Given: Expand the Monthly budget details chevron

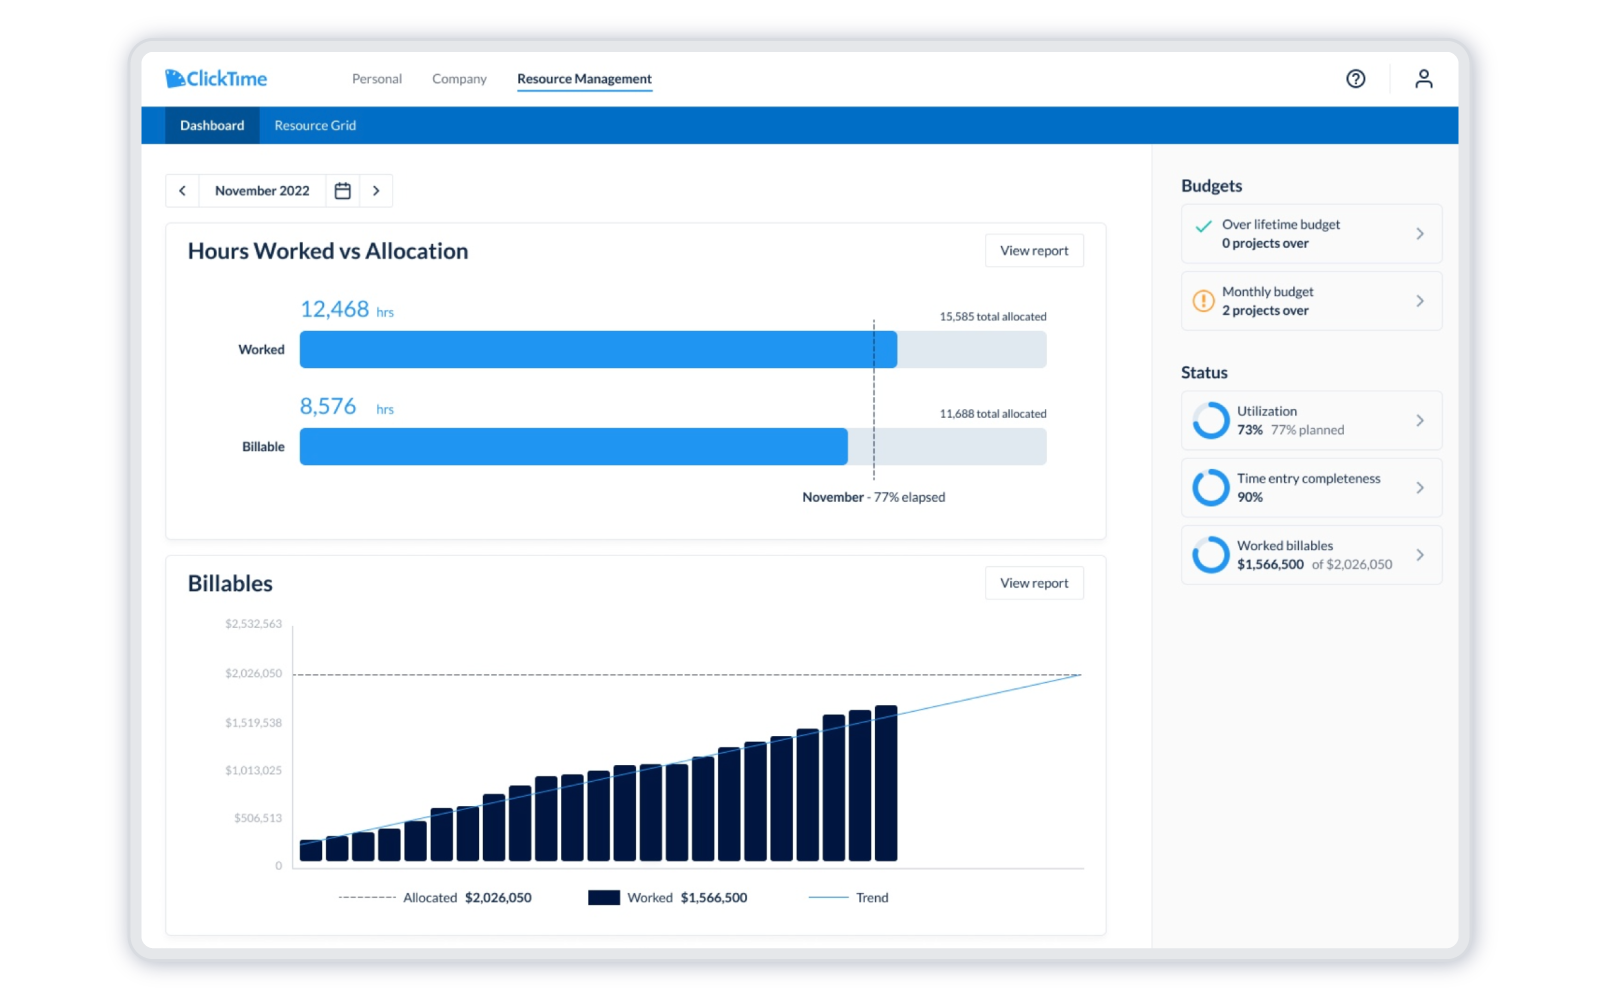Looking at the screenshot, I should pyautogui.click(x=1420, y=300).
